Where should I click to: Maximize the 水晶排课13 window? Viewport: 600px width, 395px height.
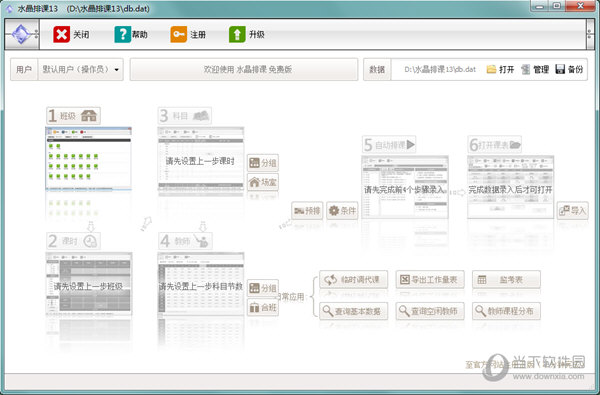pos(558,6)
